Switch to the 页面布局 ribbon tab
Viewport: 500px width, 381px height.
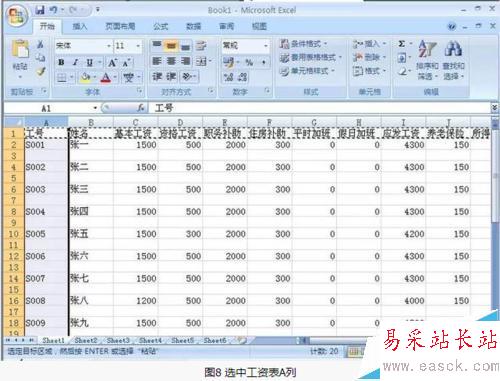[x=120, y=26]
